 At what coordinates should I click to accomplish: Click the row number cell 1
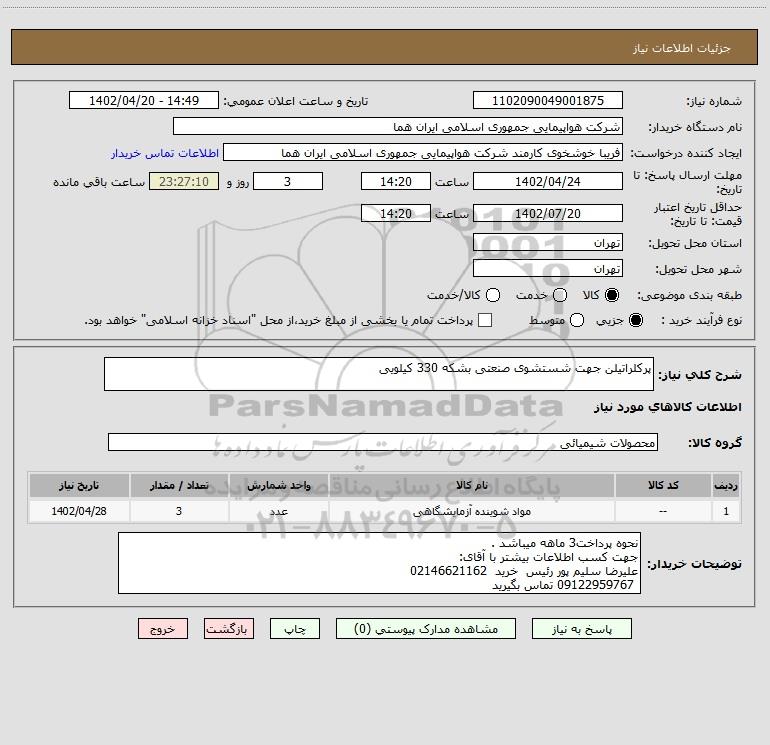pyautogui.click(x=726, y=511)
